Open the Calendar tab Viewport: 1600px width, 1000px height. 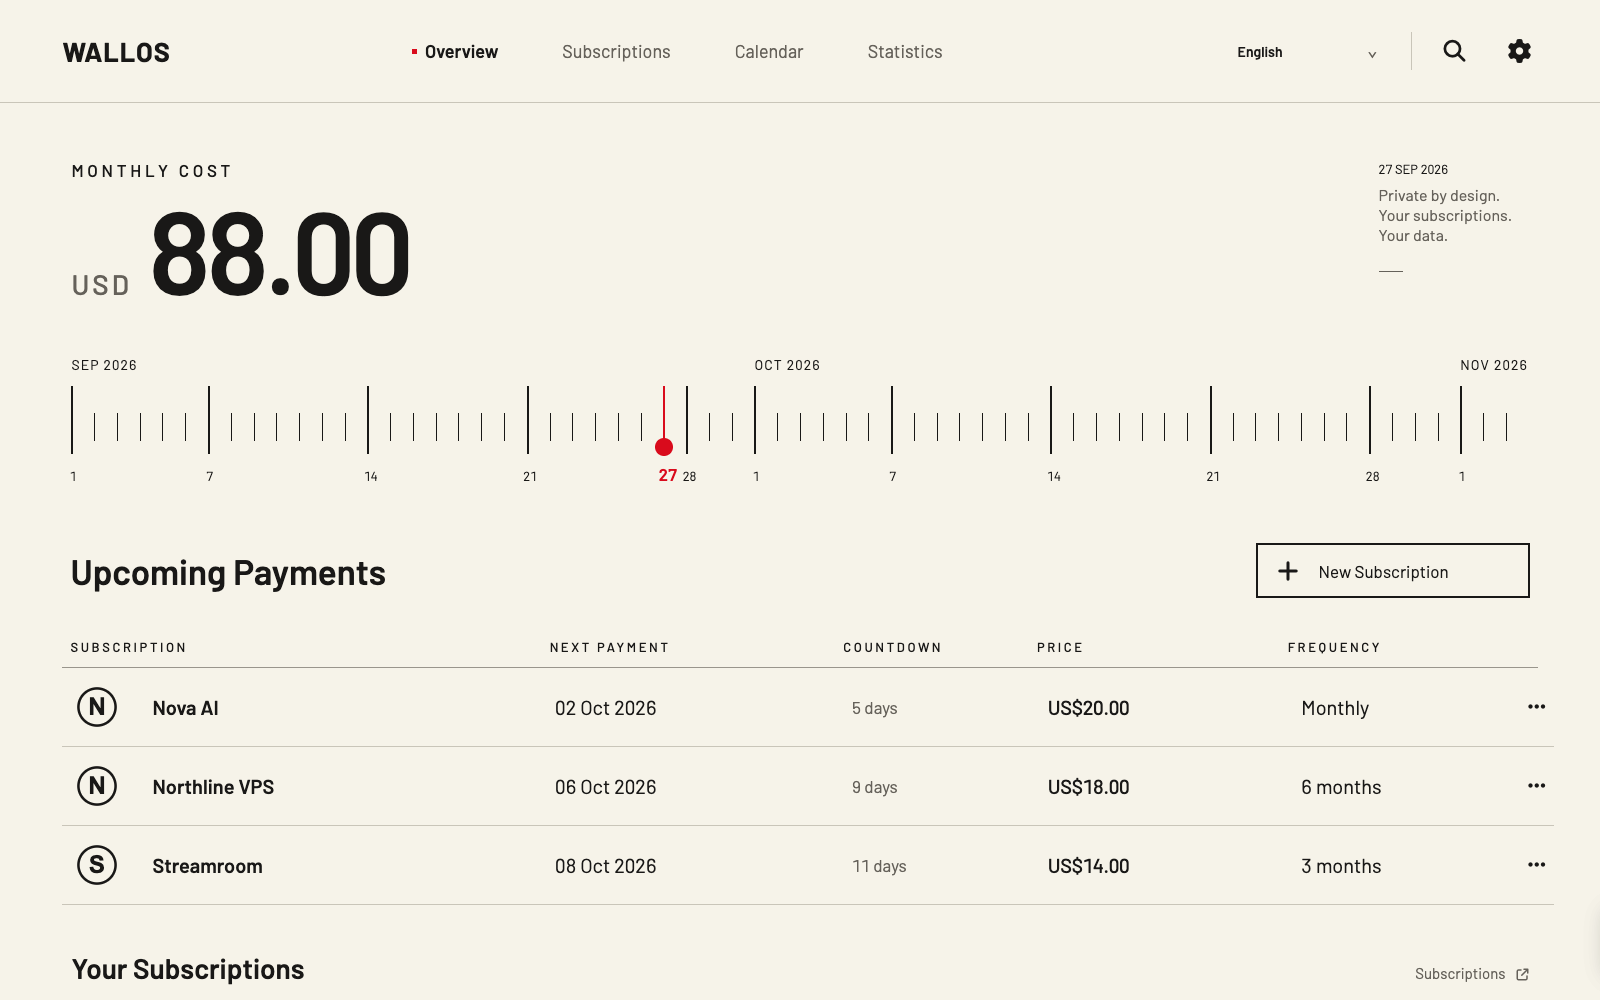(769, 52)
